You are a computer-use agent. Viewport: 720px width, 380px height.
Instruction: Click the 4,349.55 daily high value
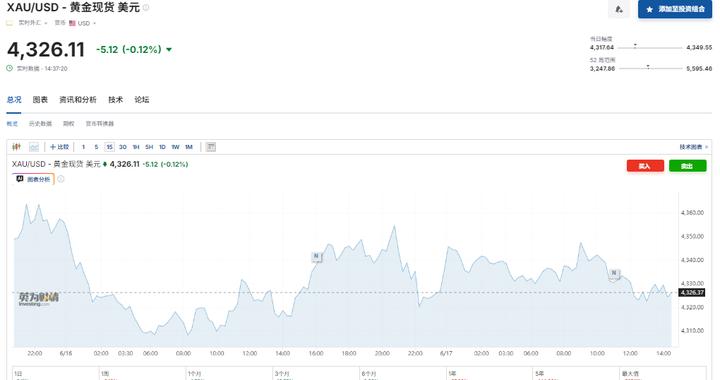click(699, 47)
